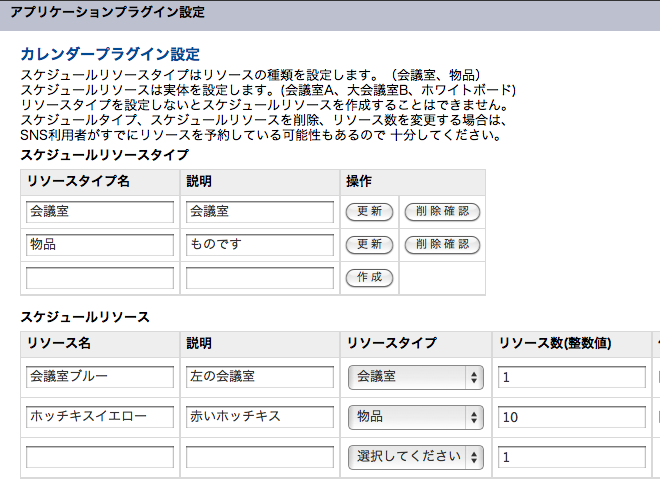Click resource type name field containing 物品
The height and width of the screenshot is (488, 660).
(x=100, y=245)
